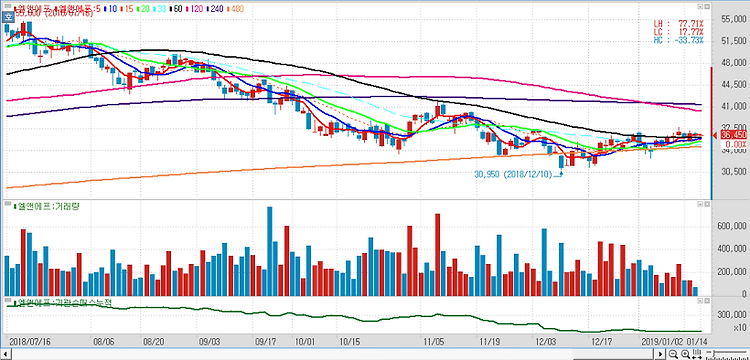Click the bar spacing arrows icon

(697, 354)
